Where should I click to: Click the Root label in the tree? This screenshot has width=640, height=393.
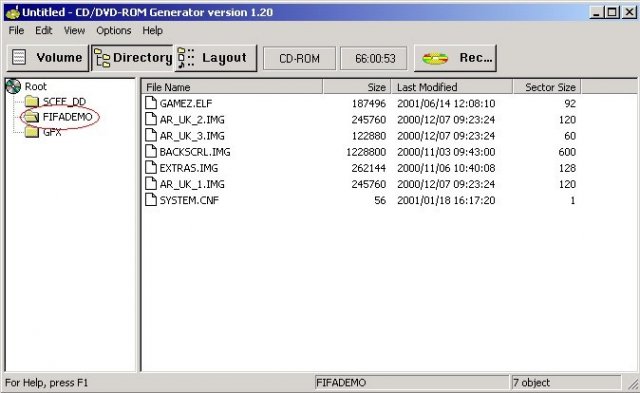click(36, 87)
